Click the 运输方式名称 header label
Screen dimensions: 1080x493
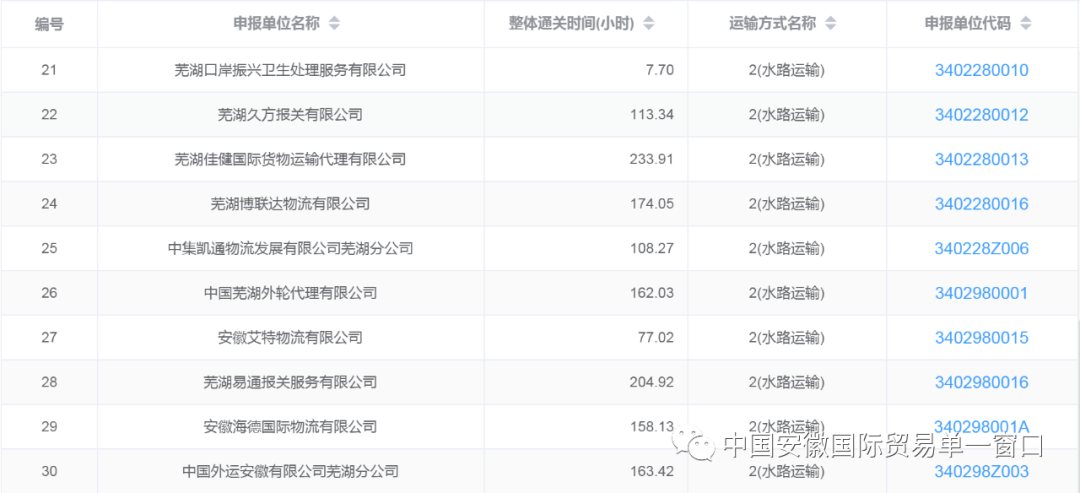(x=773, y=23)
